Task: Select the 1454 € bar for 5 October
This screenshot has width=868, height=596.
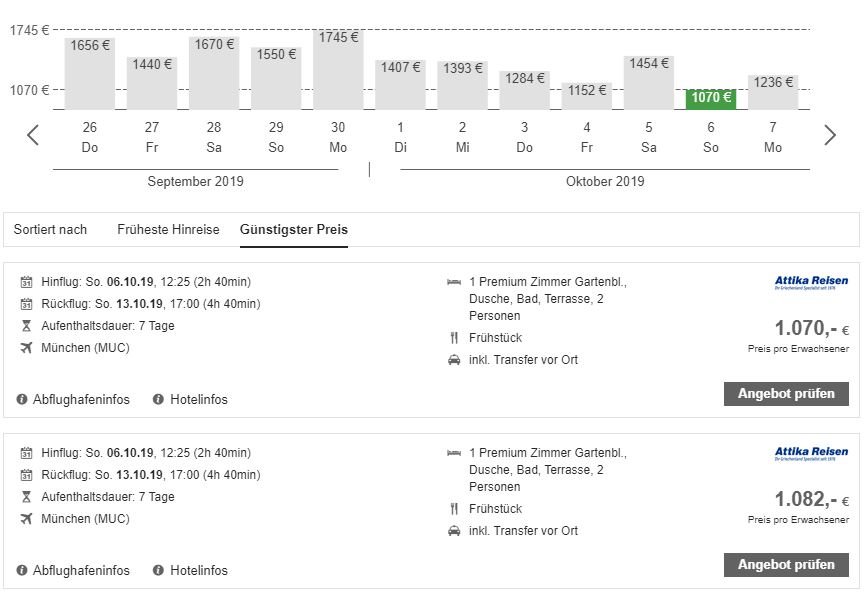Action: tap(649, 82)
